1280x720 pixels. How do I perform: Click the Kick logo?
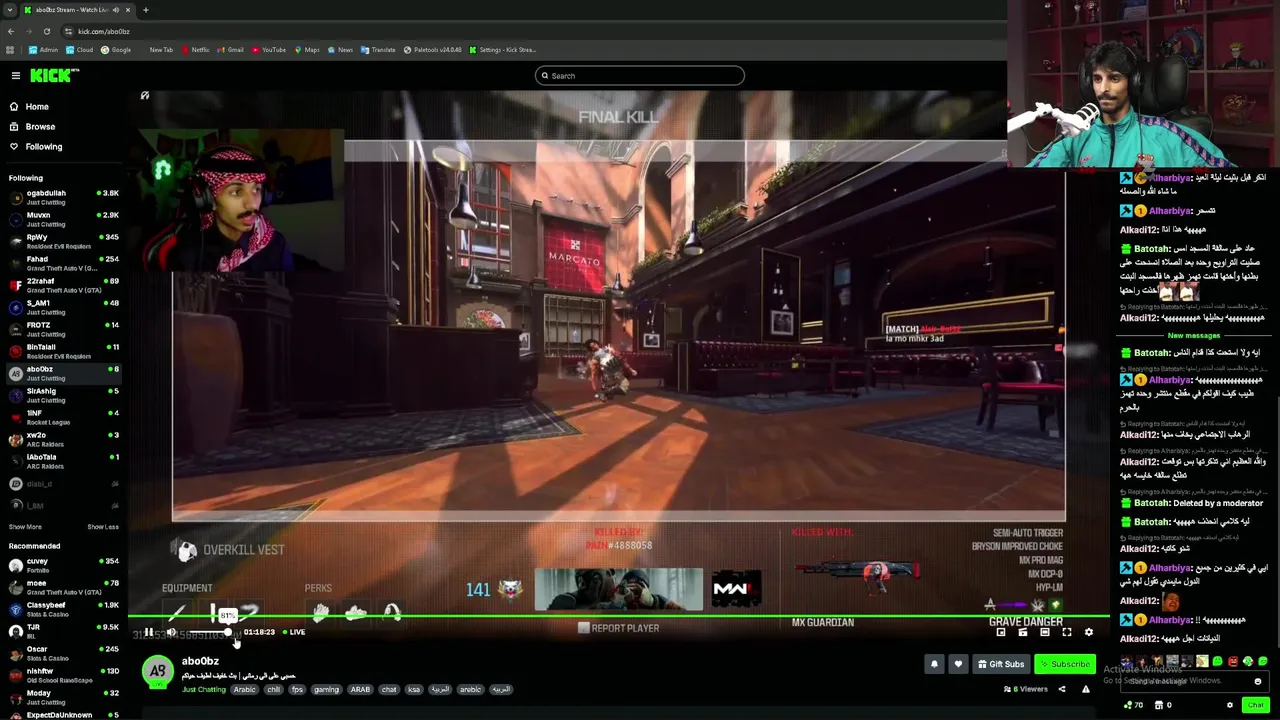pos(54,76)
